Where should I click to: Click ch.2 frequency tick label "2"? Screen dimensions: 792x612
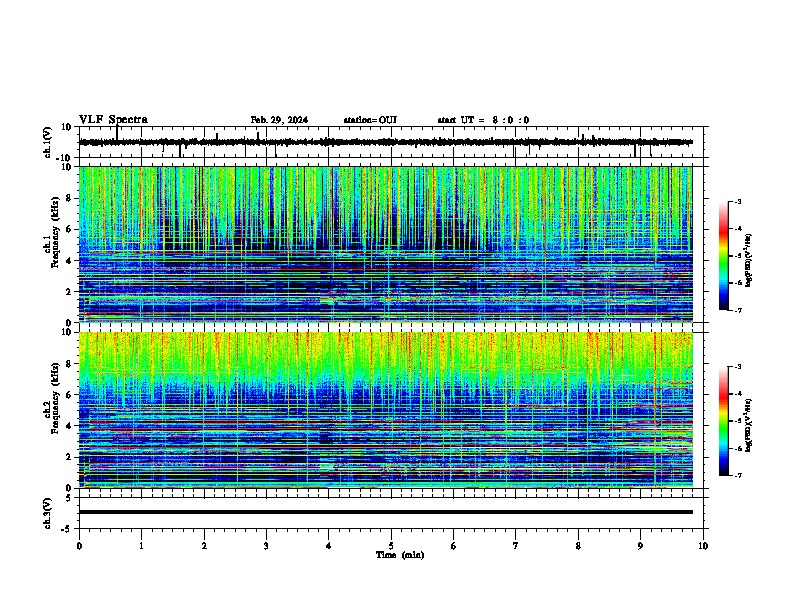point(70,457)
